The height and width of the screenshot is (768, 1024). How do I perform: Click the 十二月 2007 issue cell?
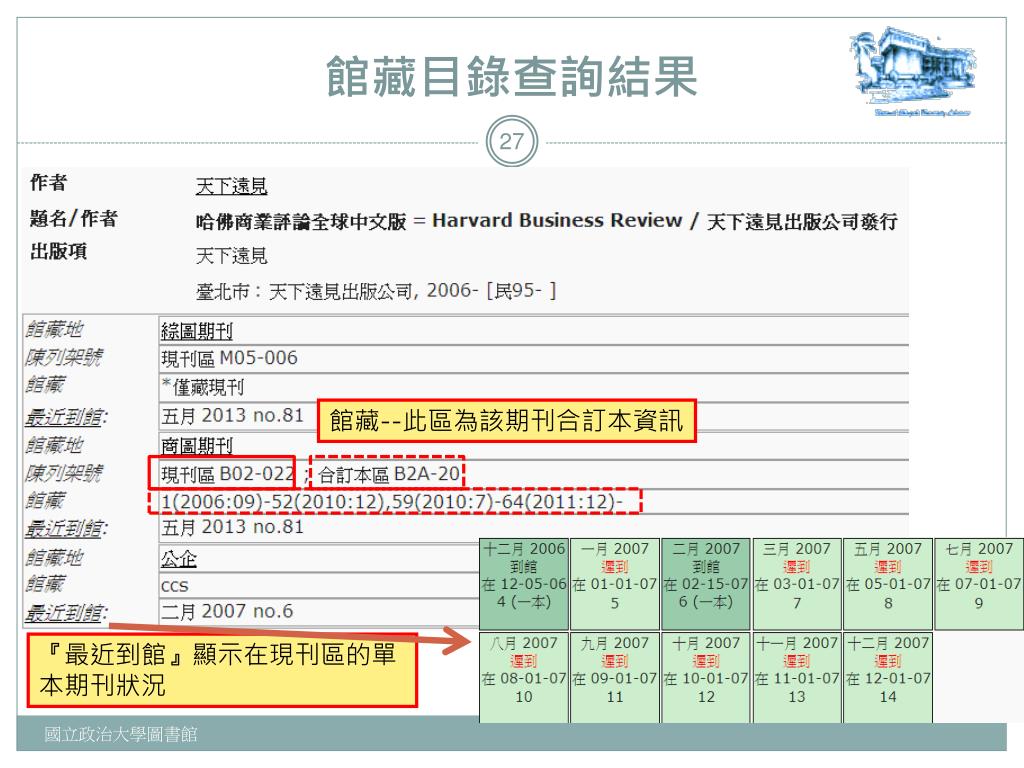coord(888,678)
